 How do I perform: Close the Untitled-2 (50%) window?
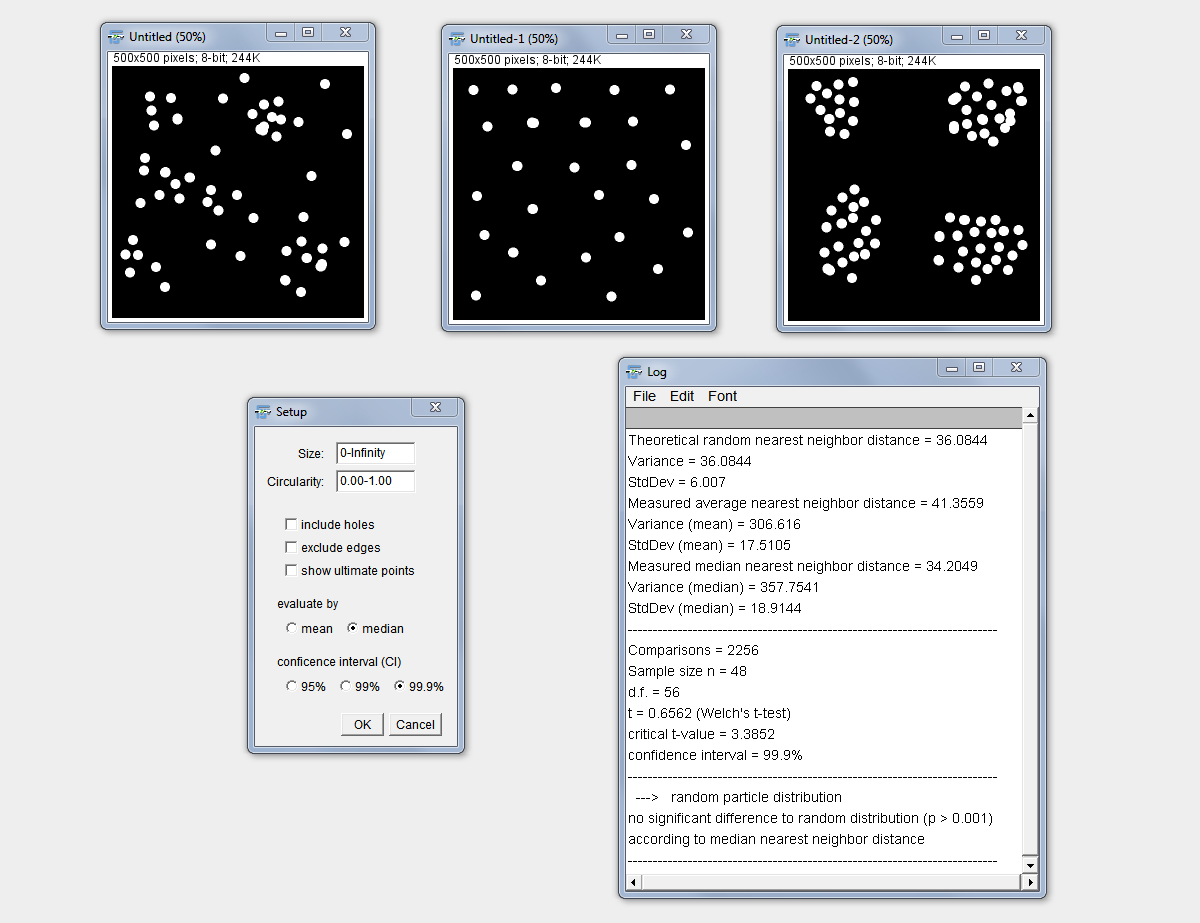tap(1021, 36)
